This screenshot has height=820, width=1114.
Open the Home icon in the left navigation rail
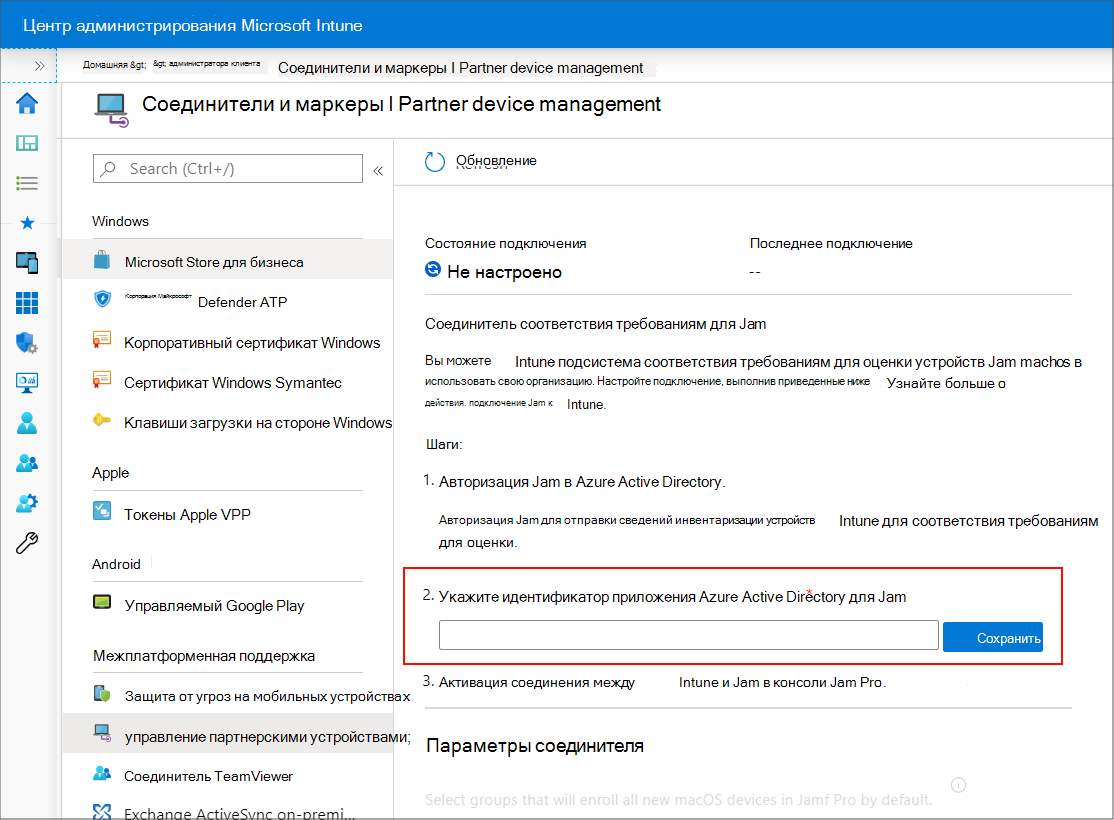27,104
